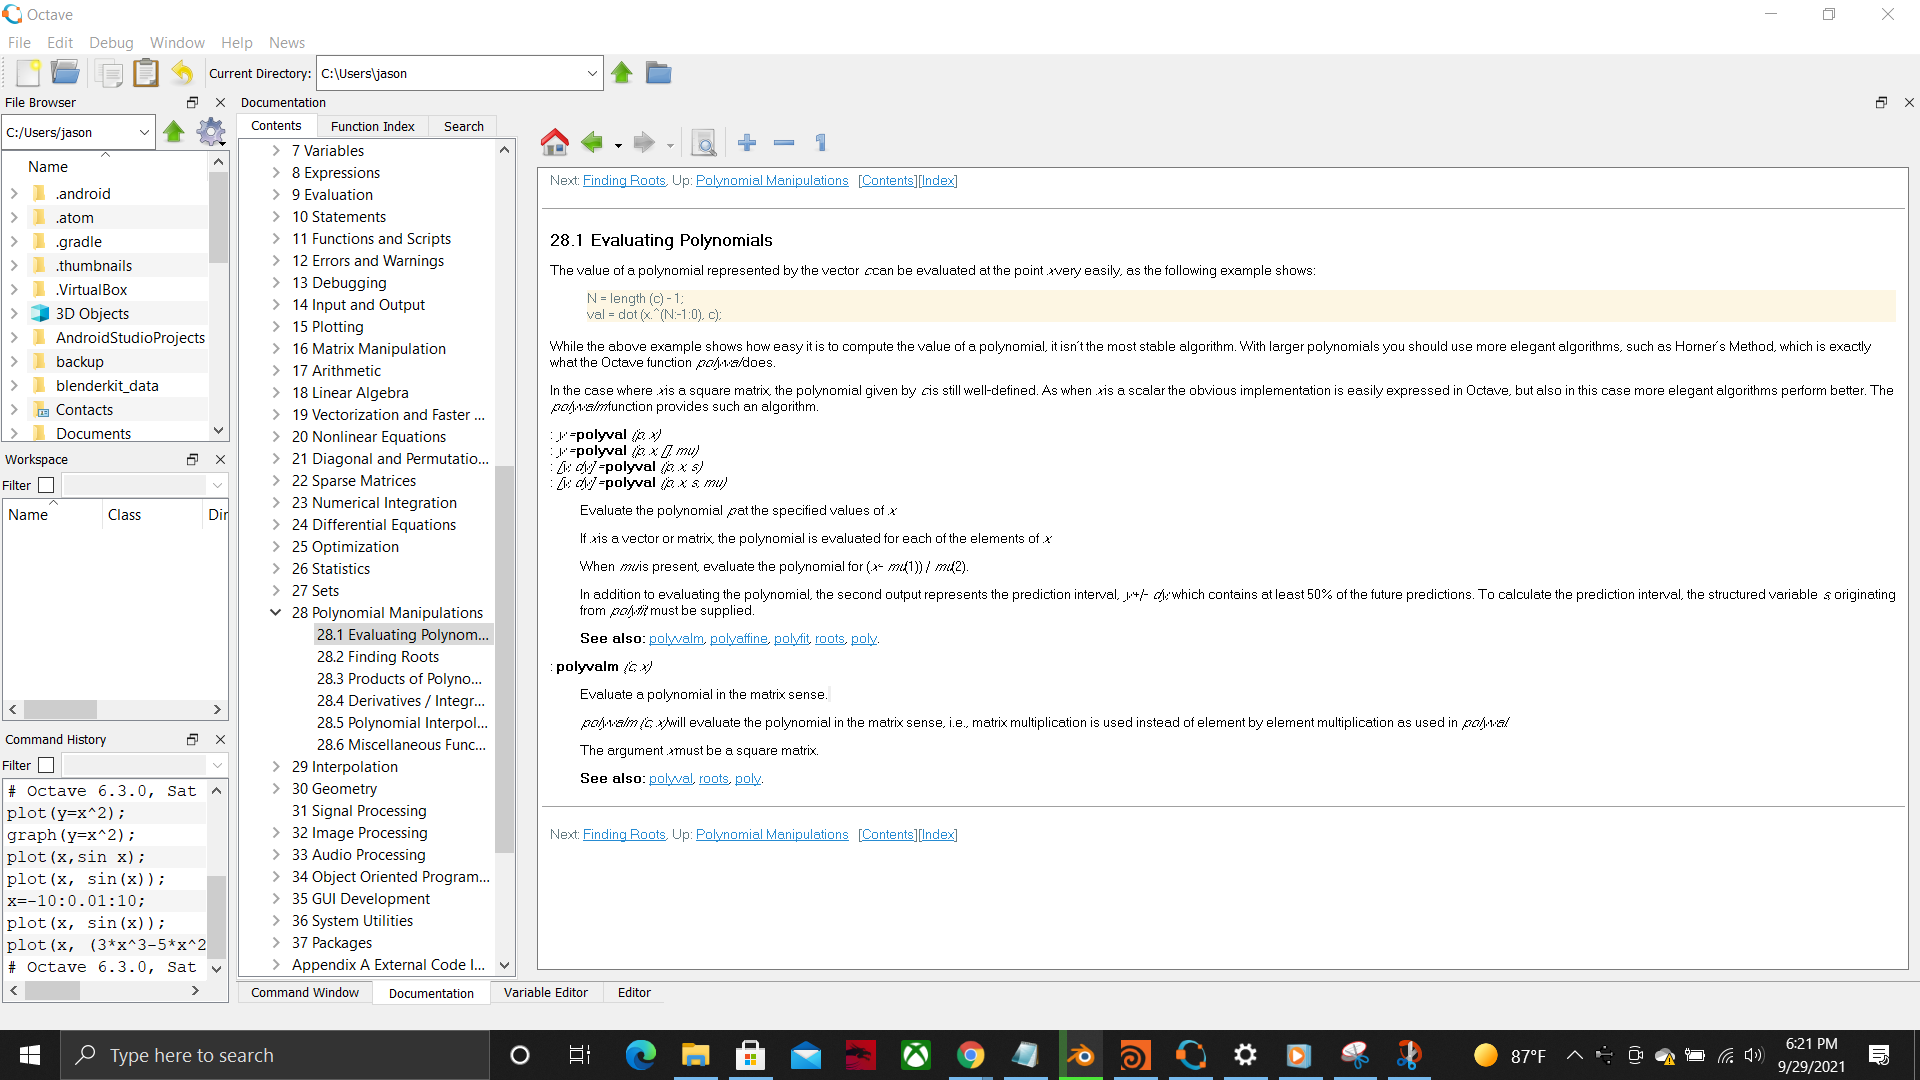
Task: Open the File Browser gear settings icon
Action: tap(211, 132)
